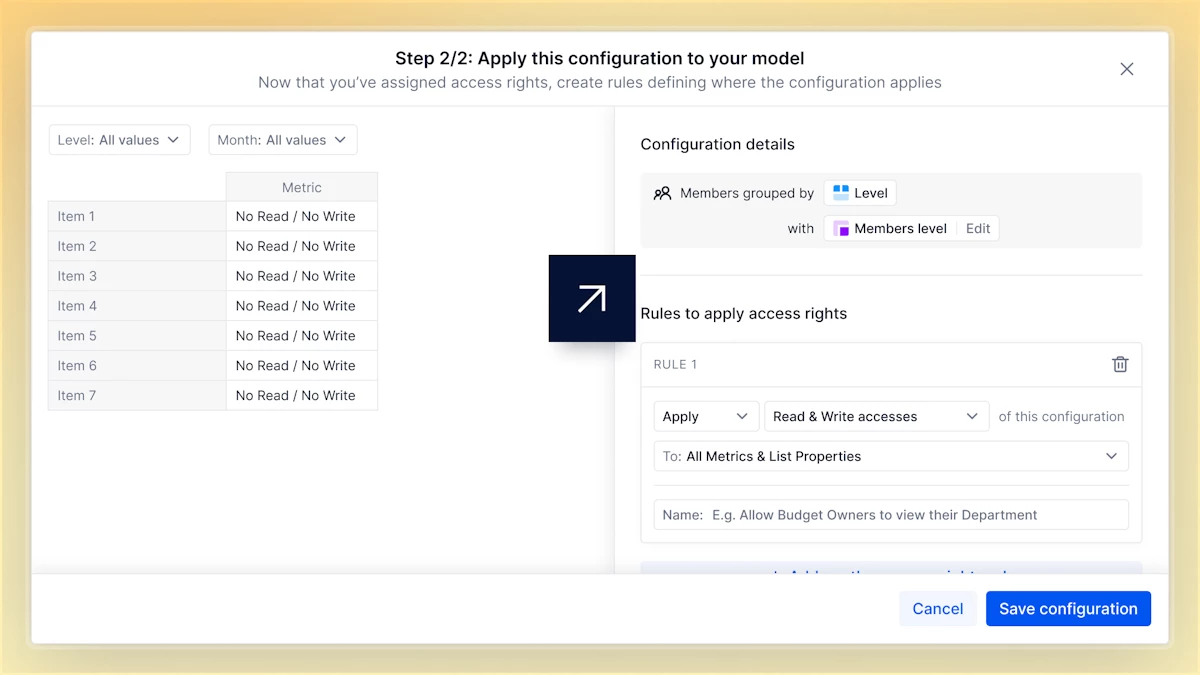Image resolution: width=1200 pixels, height=675 pixels.
Task: Delete Rule 1 with trash icon
Action: (1120, 365)
